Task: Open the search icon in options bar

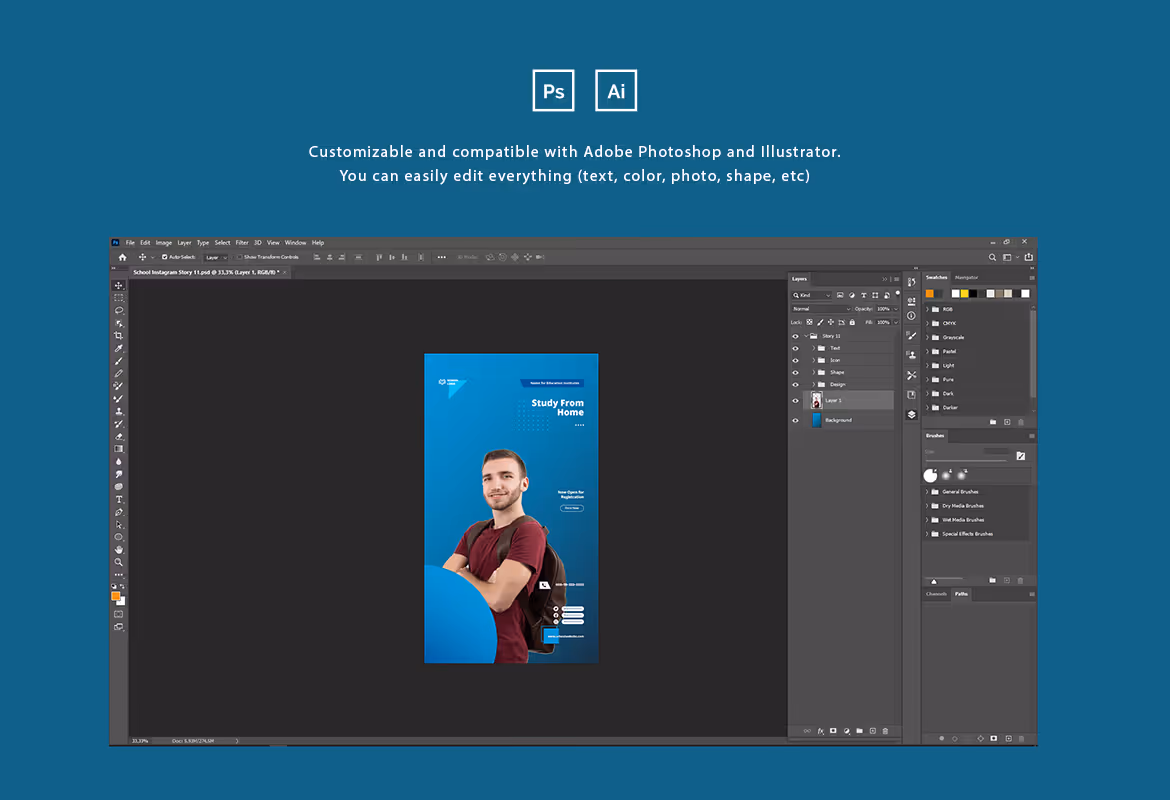Action: 992,257
